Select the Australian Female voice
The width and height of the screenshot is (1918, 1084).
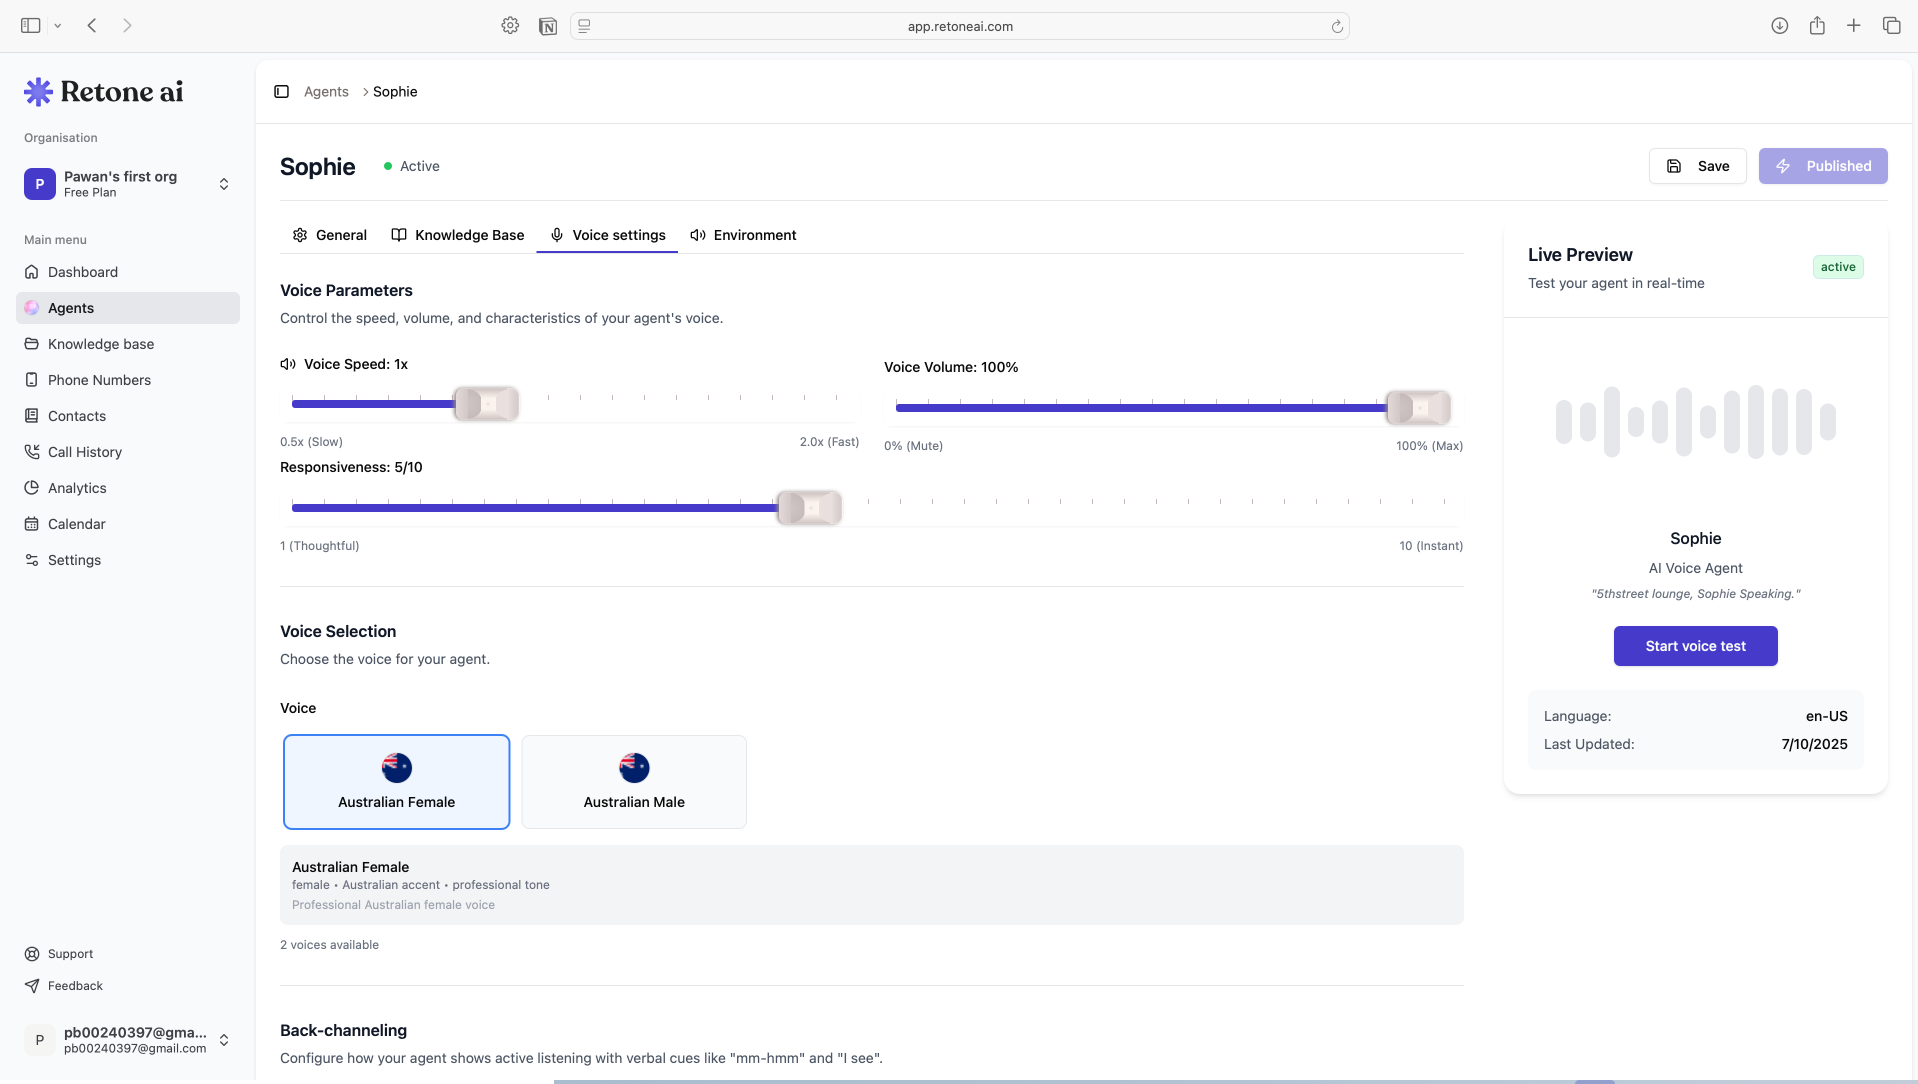click(x=396, y=782)
